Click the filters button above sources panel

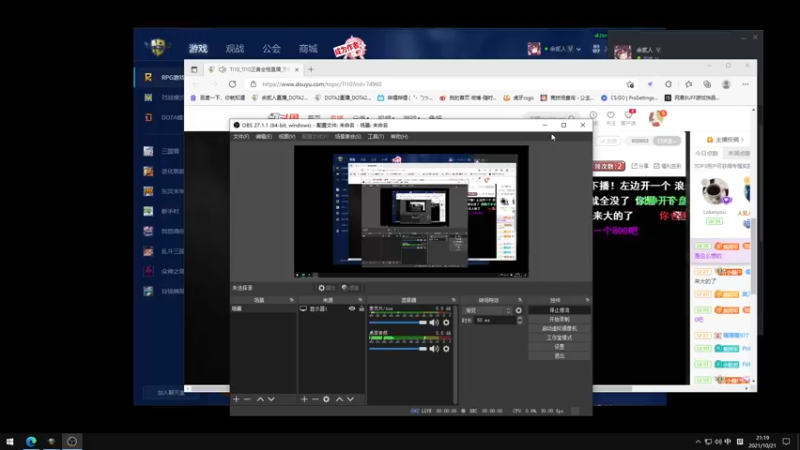pos(351,288)
